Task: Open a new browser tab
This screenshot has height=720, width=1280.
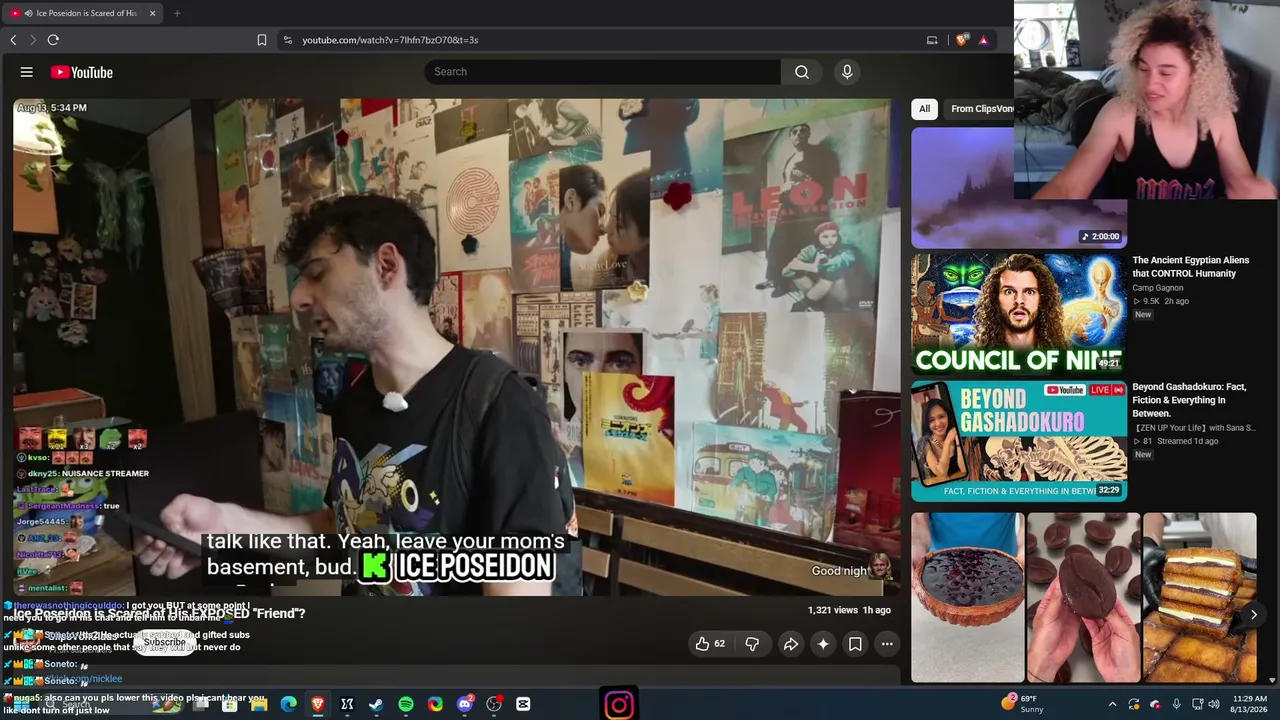Action: pyautogui.click(x=177, y=13)
